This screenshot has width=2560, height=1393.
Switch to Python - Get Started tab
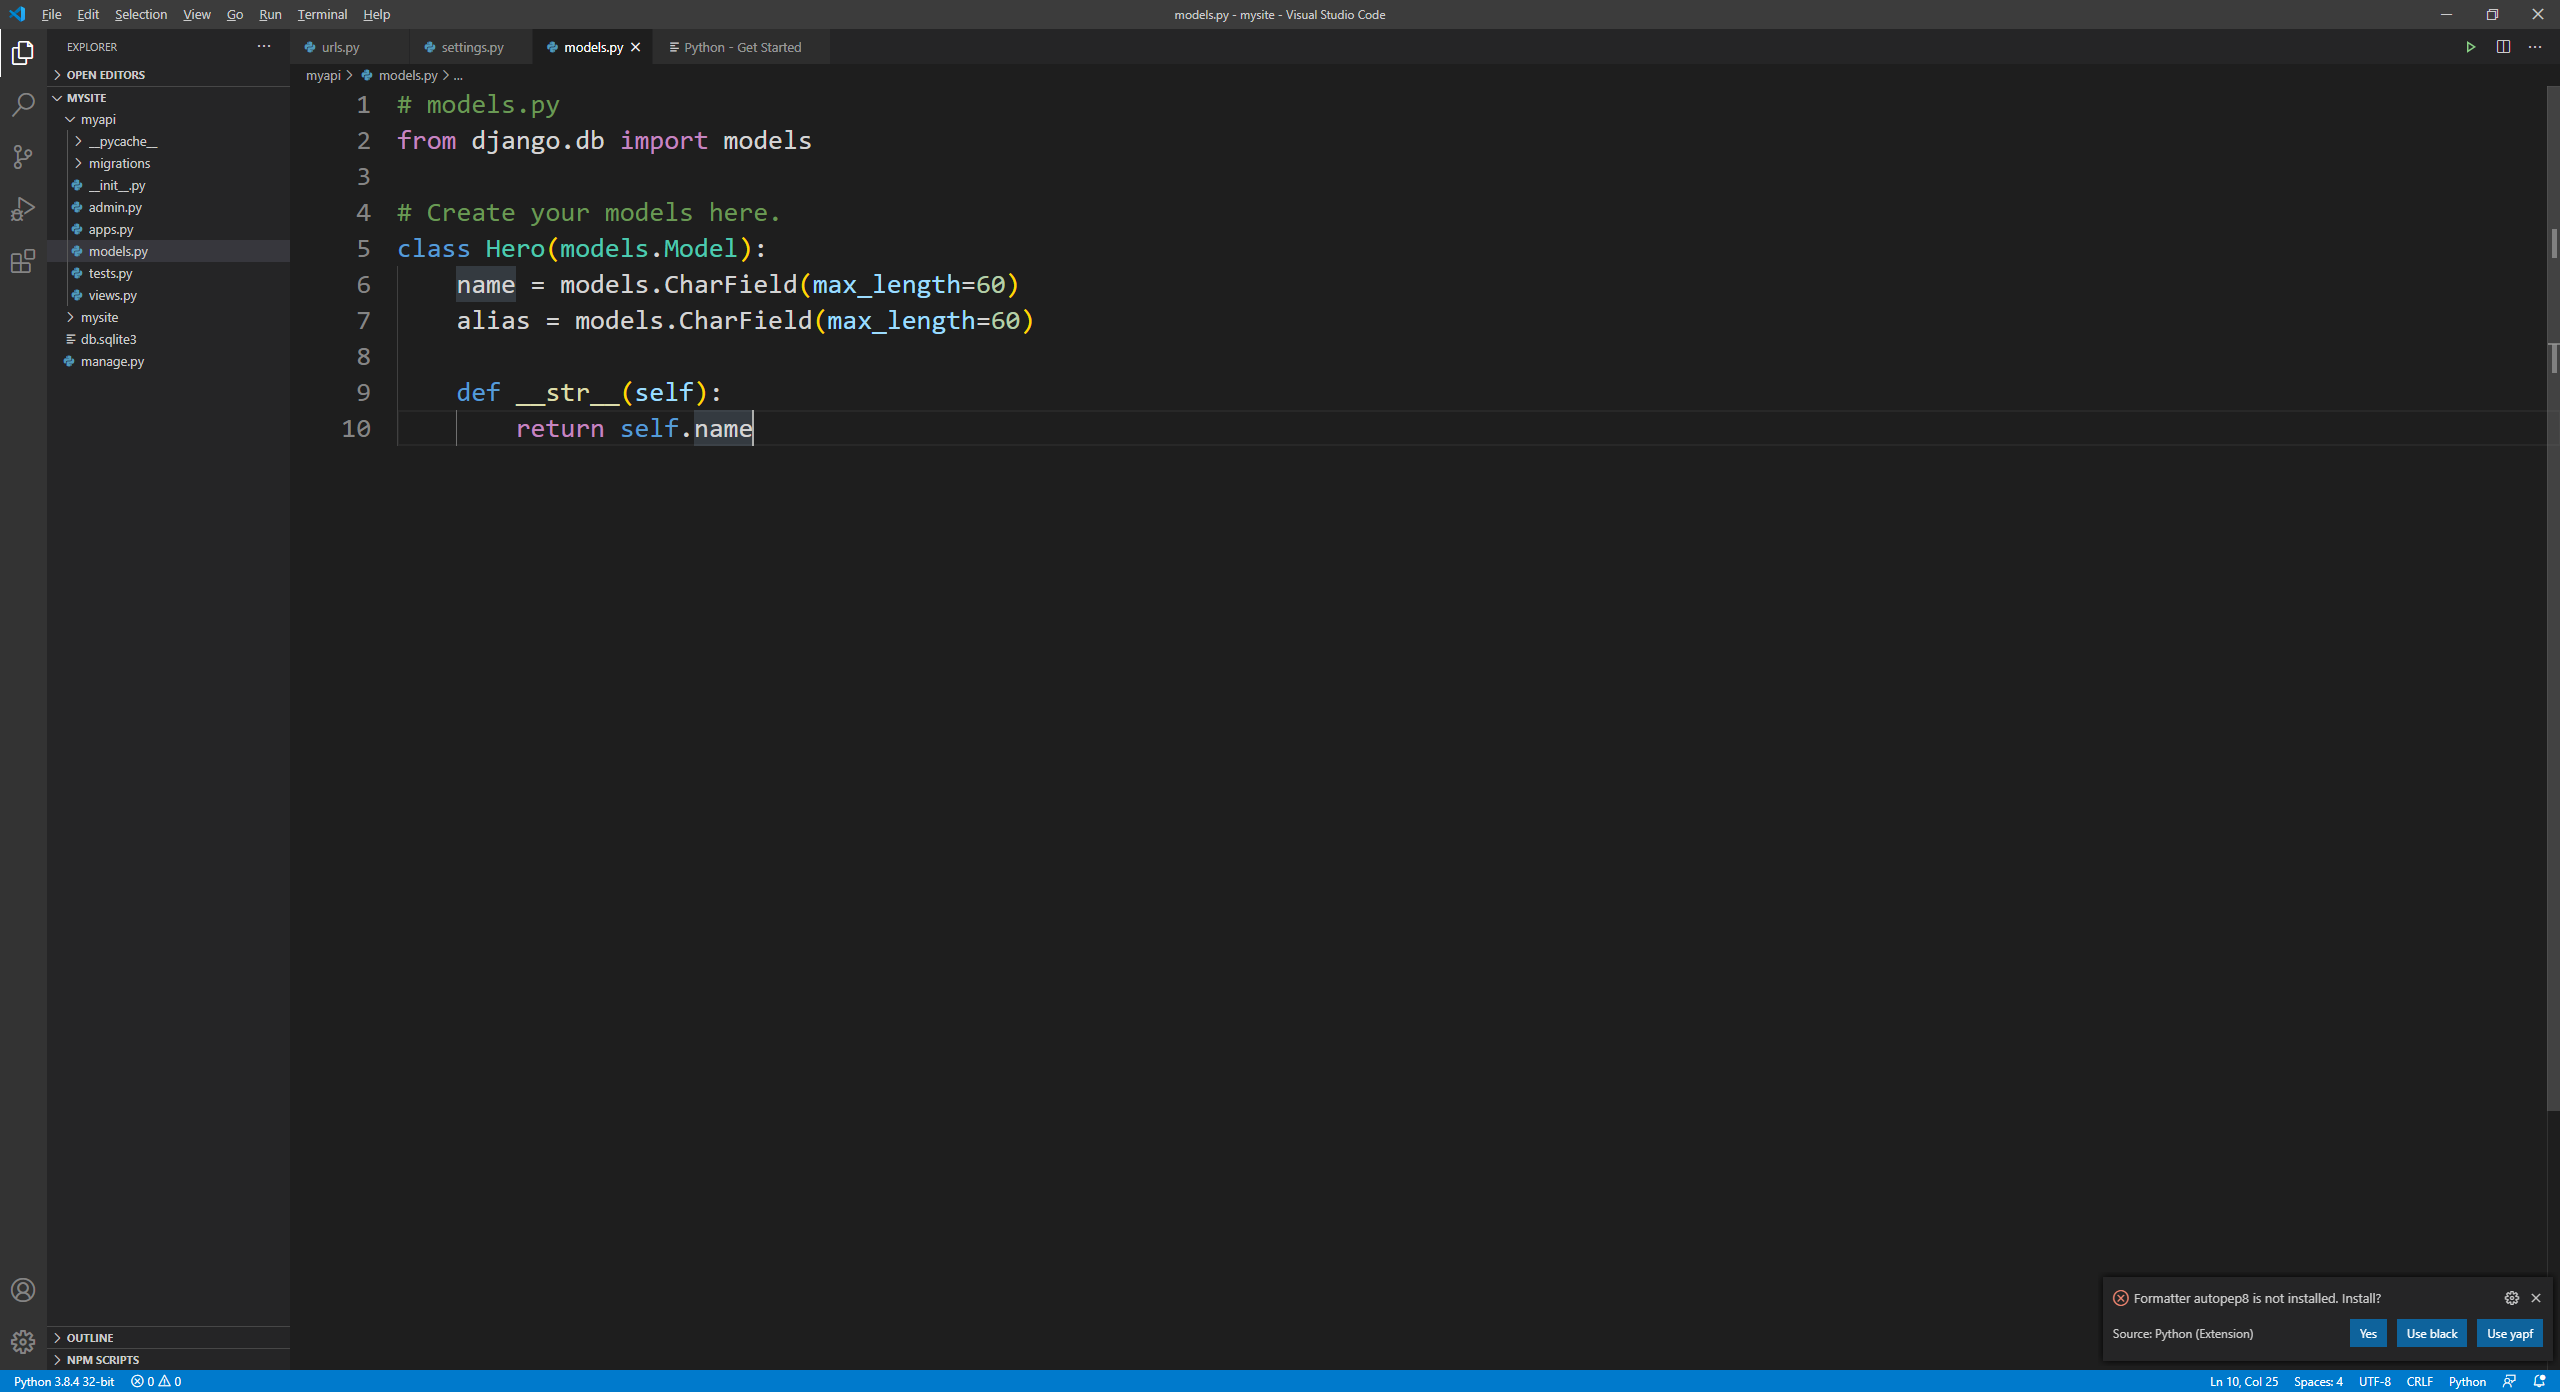coord(742,47)
